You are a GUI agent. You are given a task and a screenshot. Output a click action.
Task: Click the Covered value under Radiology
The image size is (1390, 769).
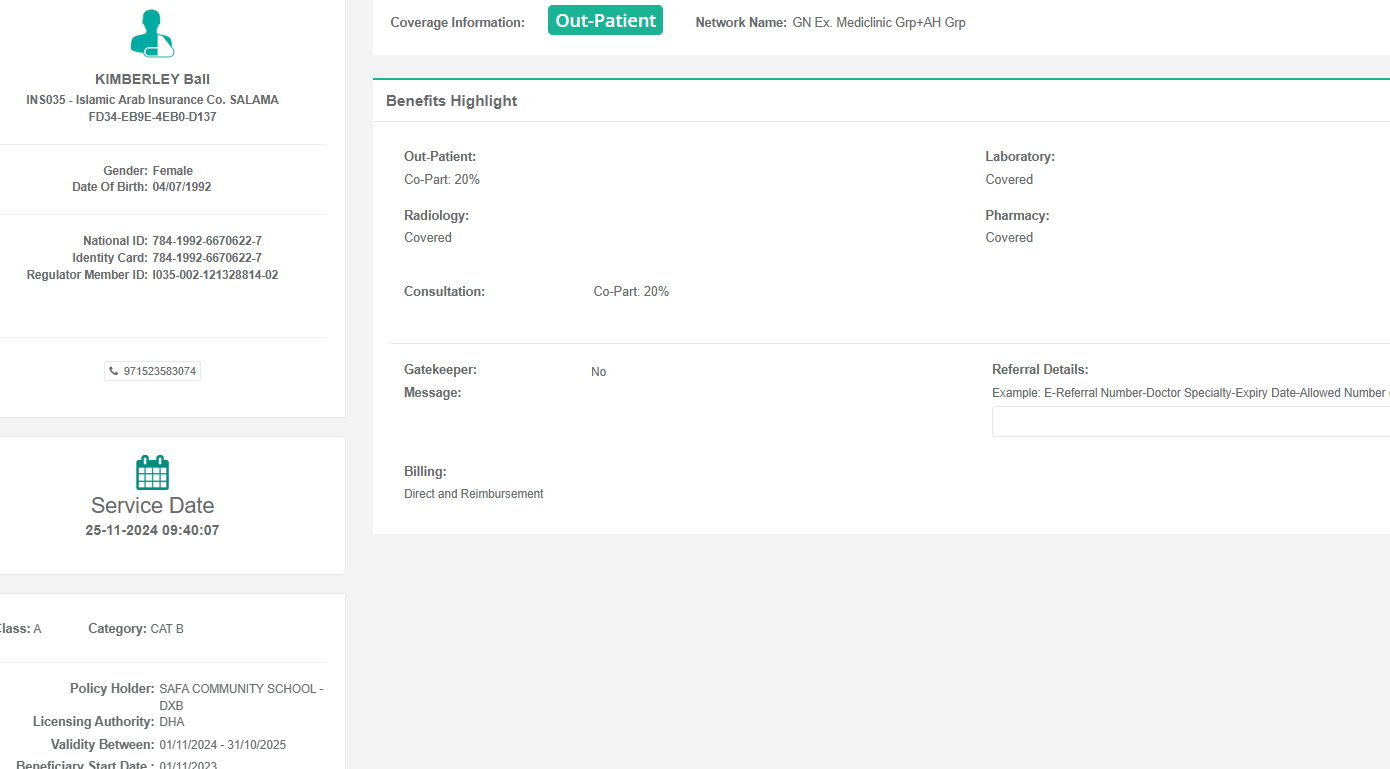(428, 238)
